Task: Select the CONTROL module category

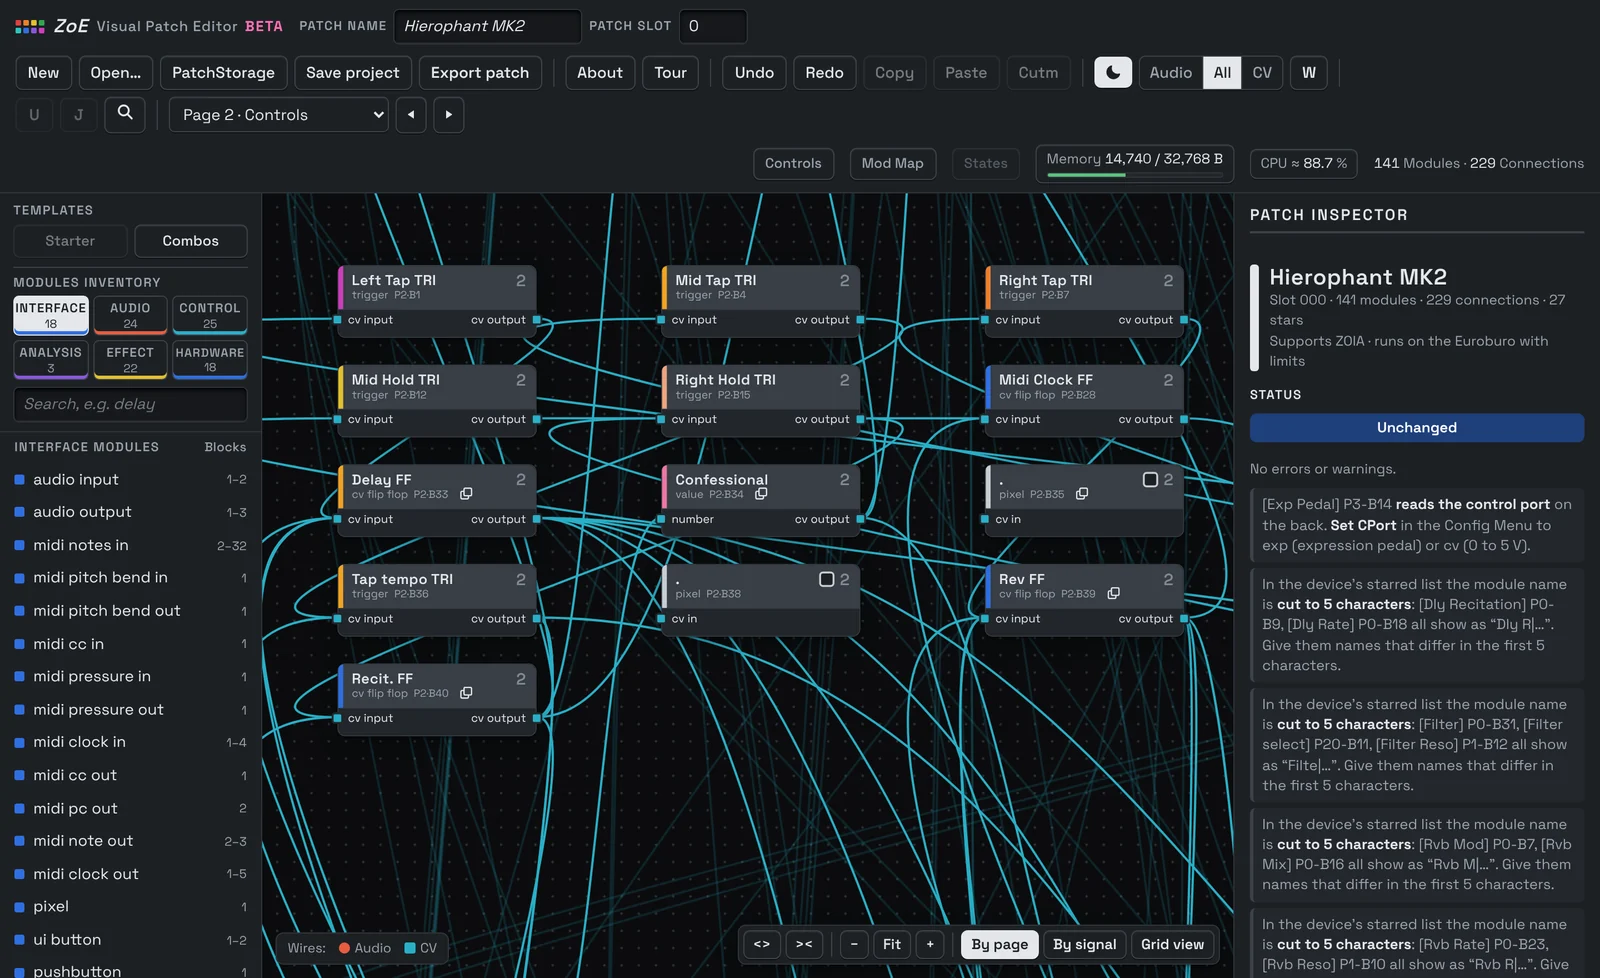Action: pos(210,315)
